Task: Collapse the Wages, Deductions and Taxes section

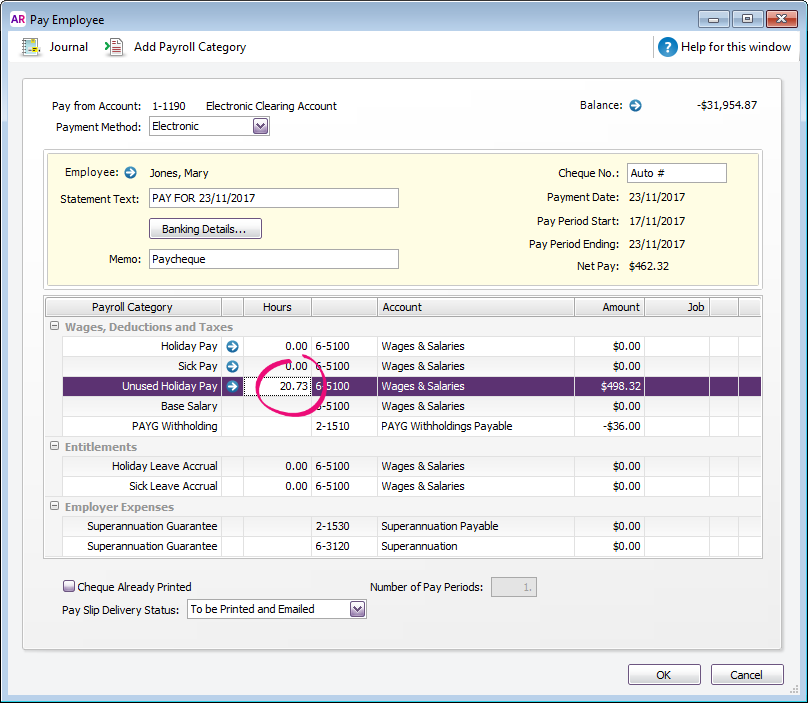Action: 54,327
